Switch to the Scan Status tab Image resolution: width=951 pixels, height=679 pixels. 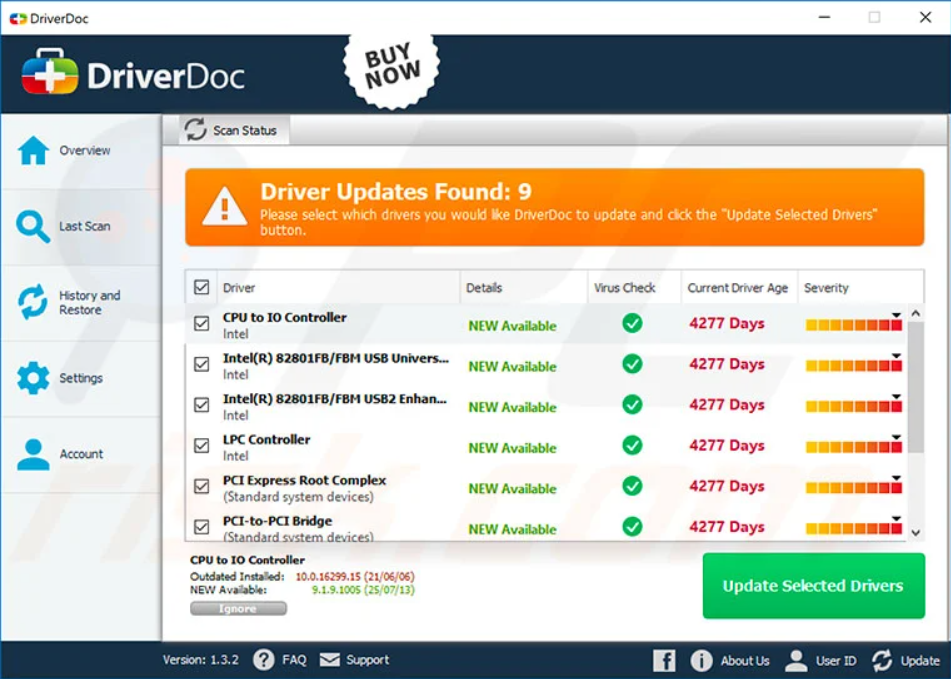pyautogui.click(x=234, y=130)
